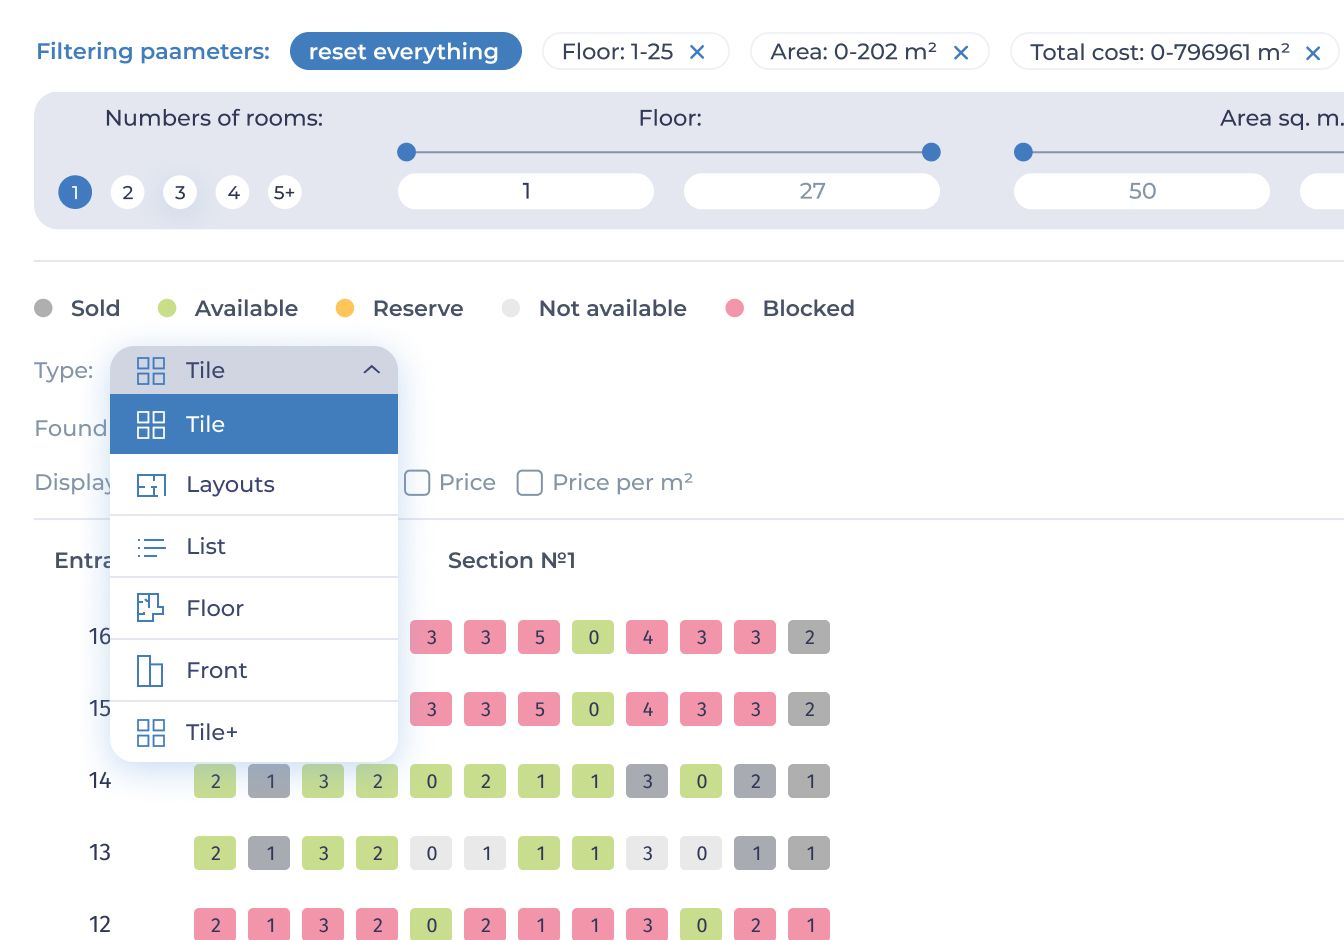Click the maximum floor field showing 27
The width and height of the screenshot is (1344, 940).
[x=812, y=191]
